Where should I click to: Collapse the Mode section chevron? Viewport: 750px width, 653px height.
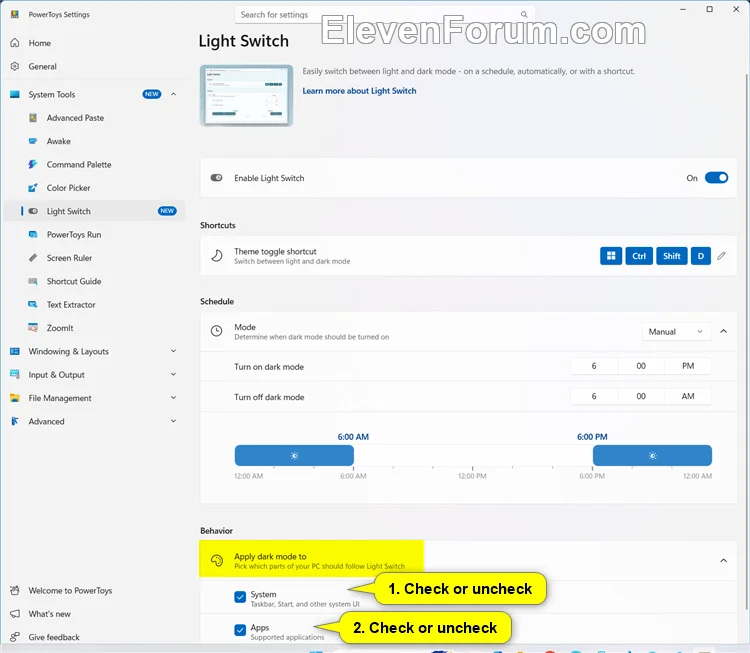click(x=723, y=331)
